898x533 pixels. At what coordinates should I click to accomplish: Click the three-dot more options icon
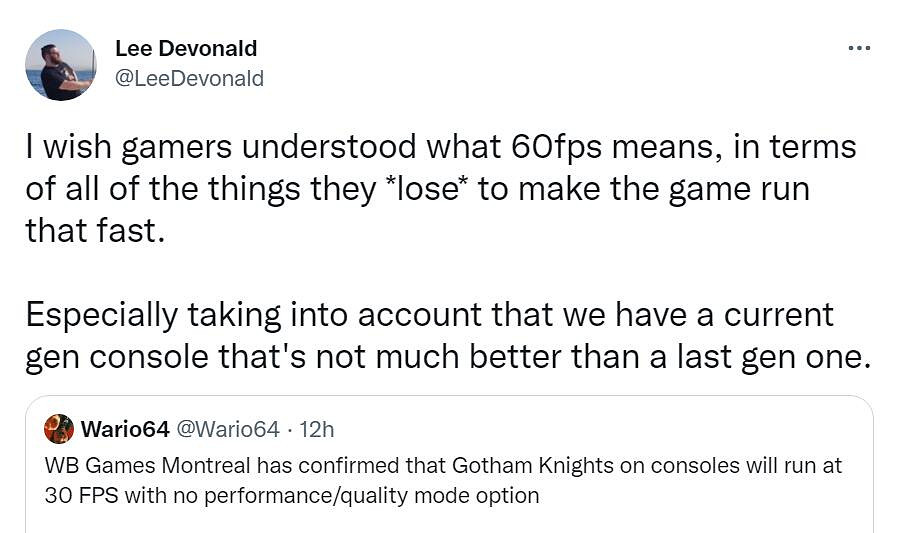coord(858,49)
